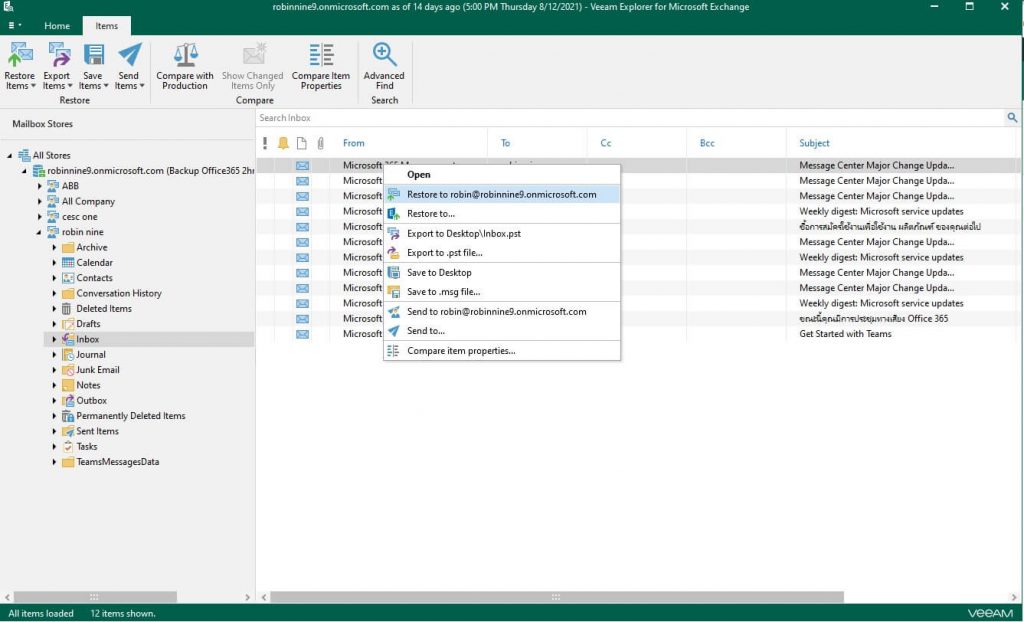This screenshot has height=622, width=1024.
Task: Choose Restore to robin@robinnine9.onmicrosoft.com
Action: (502, 194)
